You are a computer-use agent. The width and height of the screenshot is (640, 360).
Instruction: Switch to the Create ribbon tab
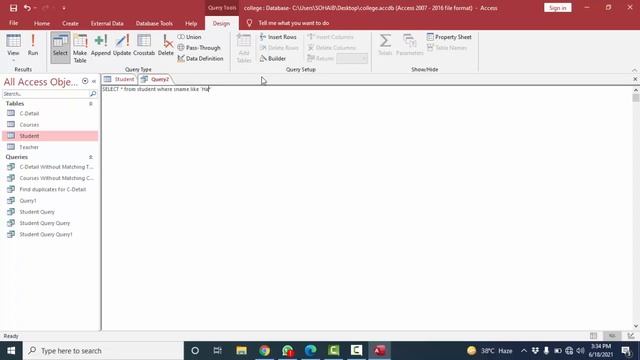click(x=70, y=23)
